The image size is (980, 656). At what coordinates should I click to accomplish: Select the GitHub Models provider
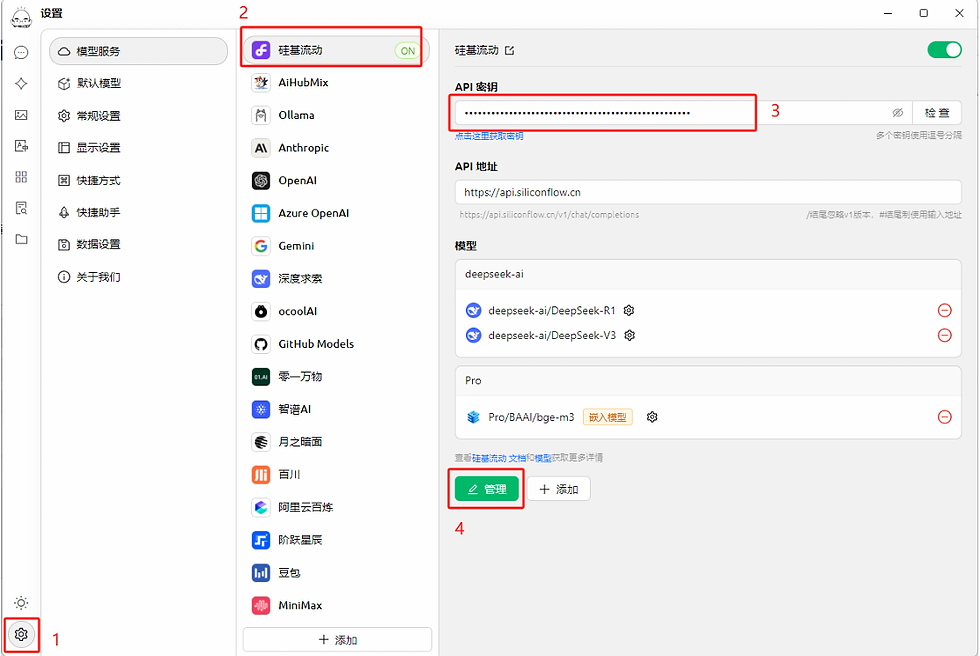(337, 344)
